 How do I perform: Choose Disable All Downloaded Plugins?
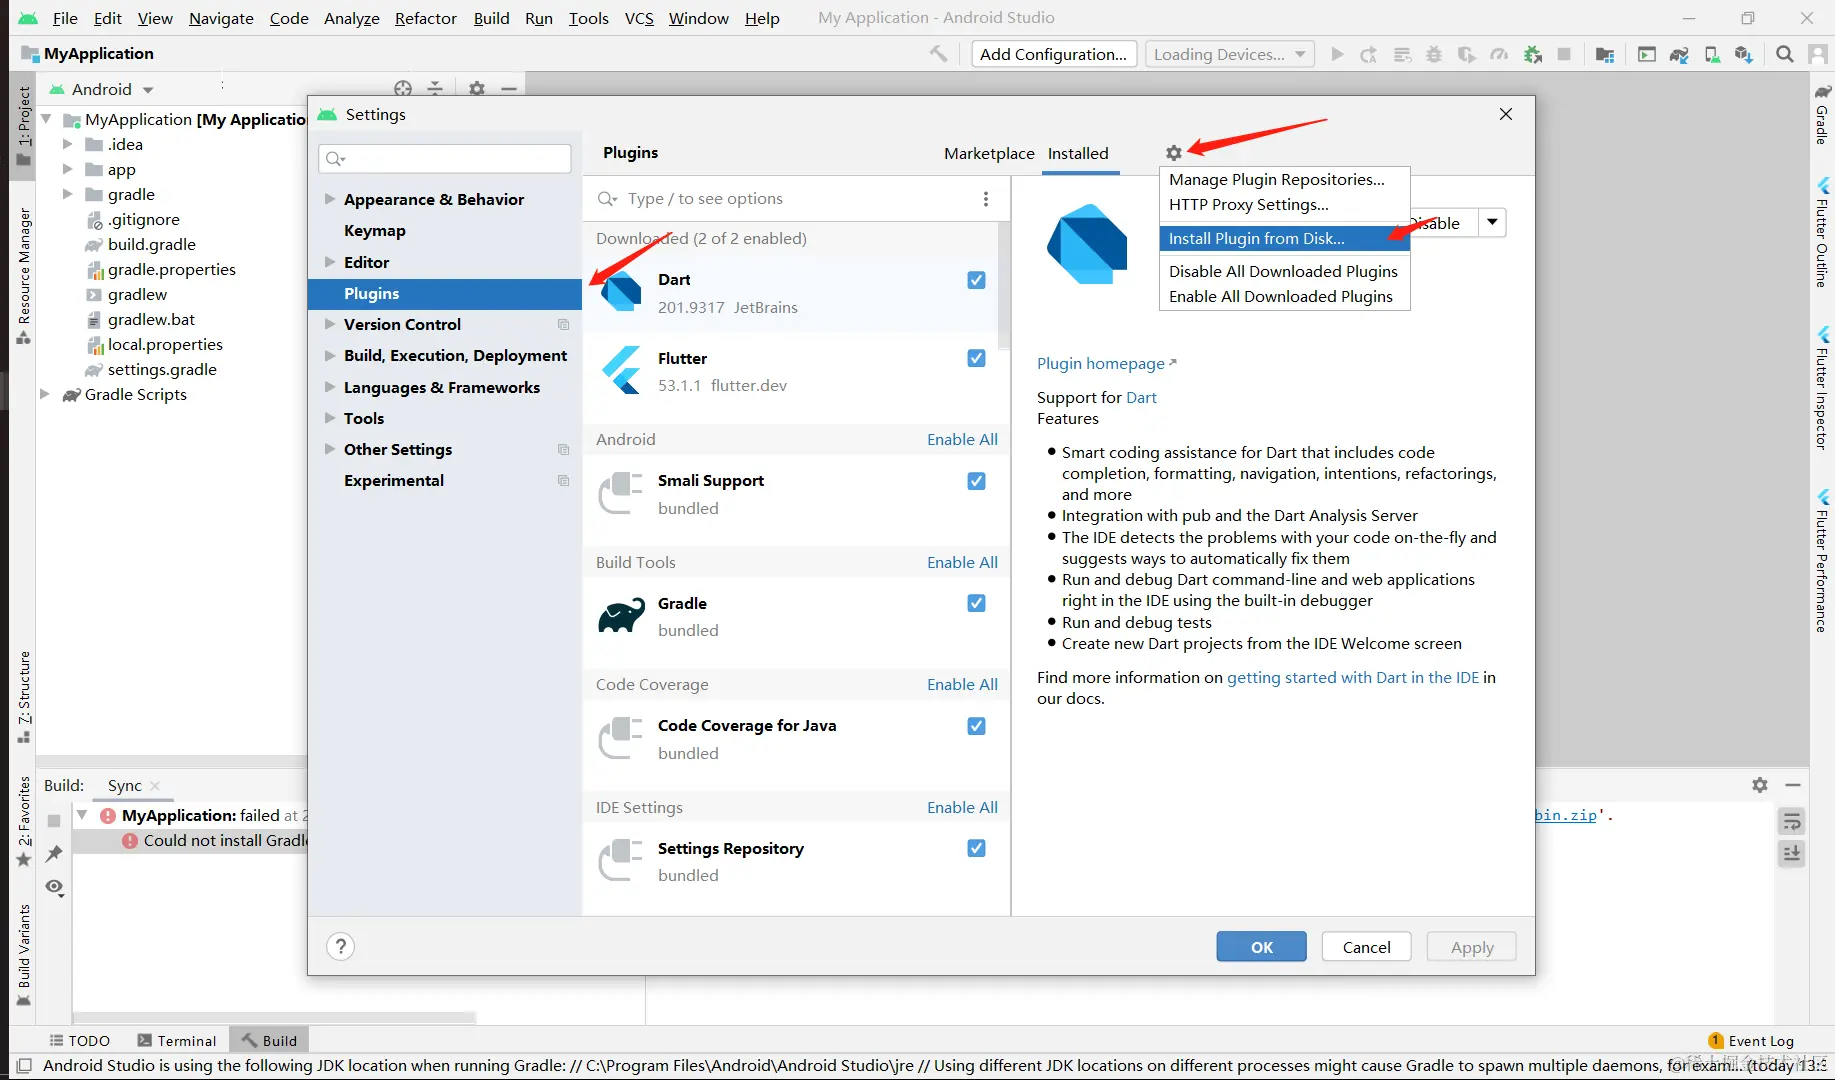(x=1284, y=271)
